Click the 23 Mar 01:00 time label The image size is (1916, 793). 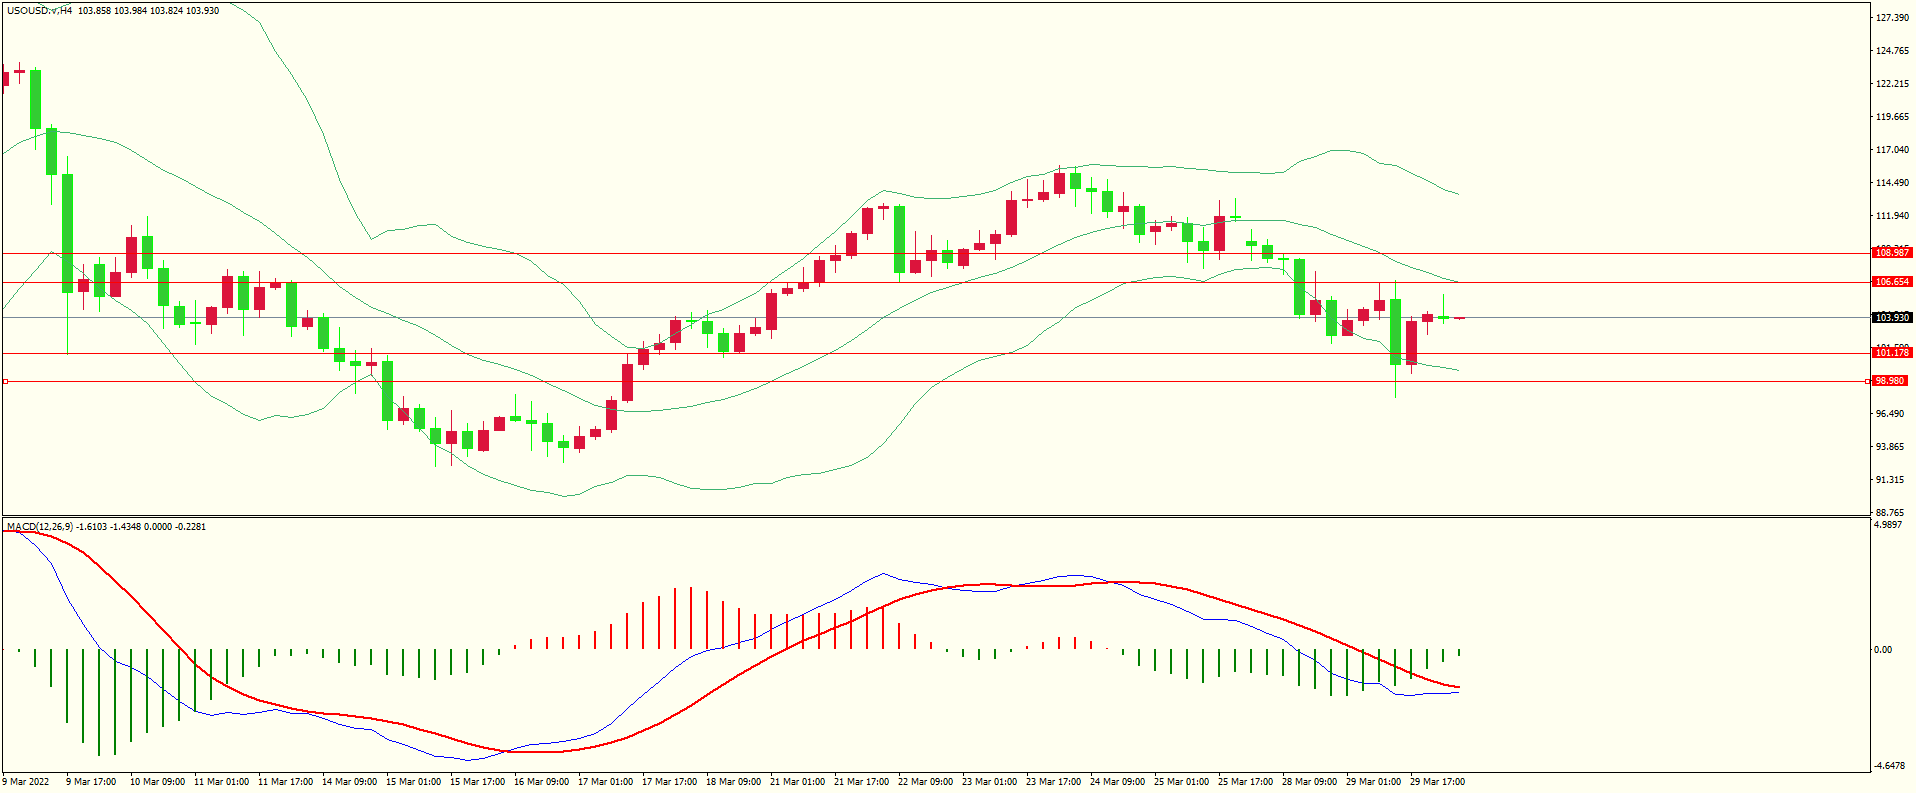(989, 782)
